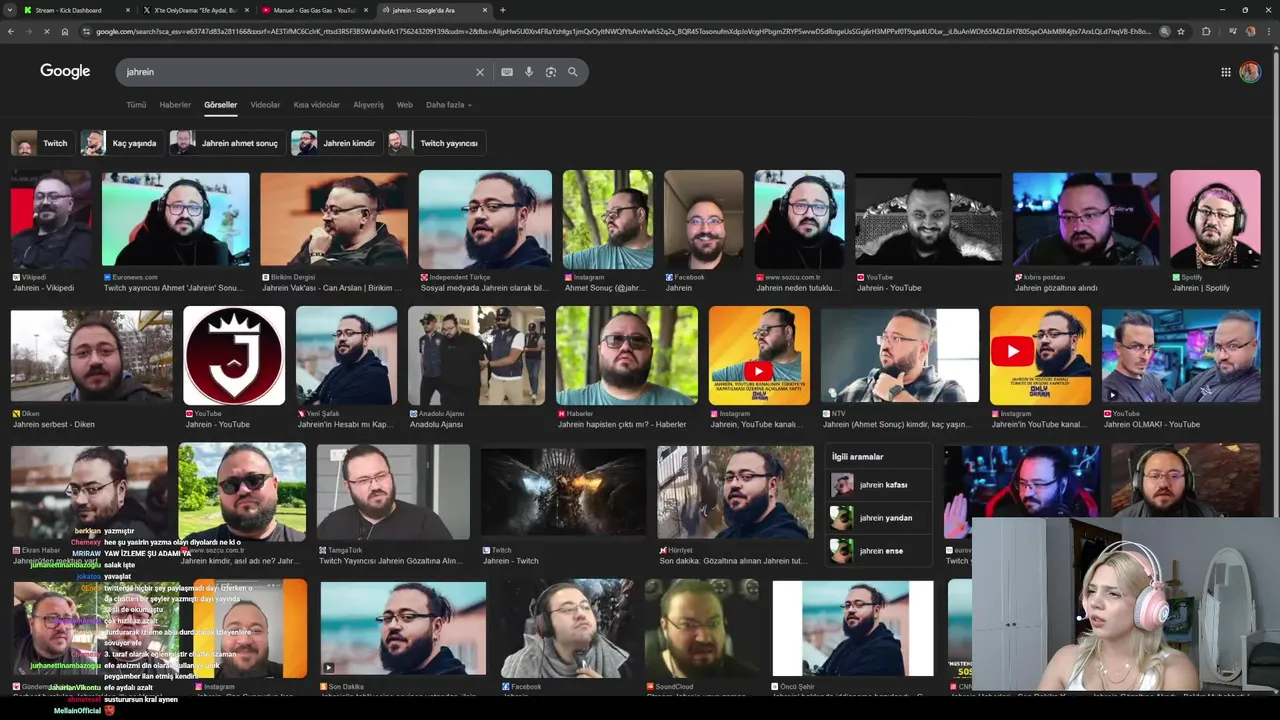Image resolution: width=1280 pixels, height=720 pixels.
Task: Start a voice search with microphone
Action: coord(529,72)
